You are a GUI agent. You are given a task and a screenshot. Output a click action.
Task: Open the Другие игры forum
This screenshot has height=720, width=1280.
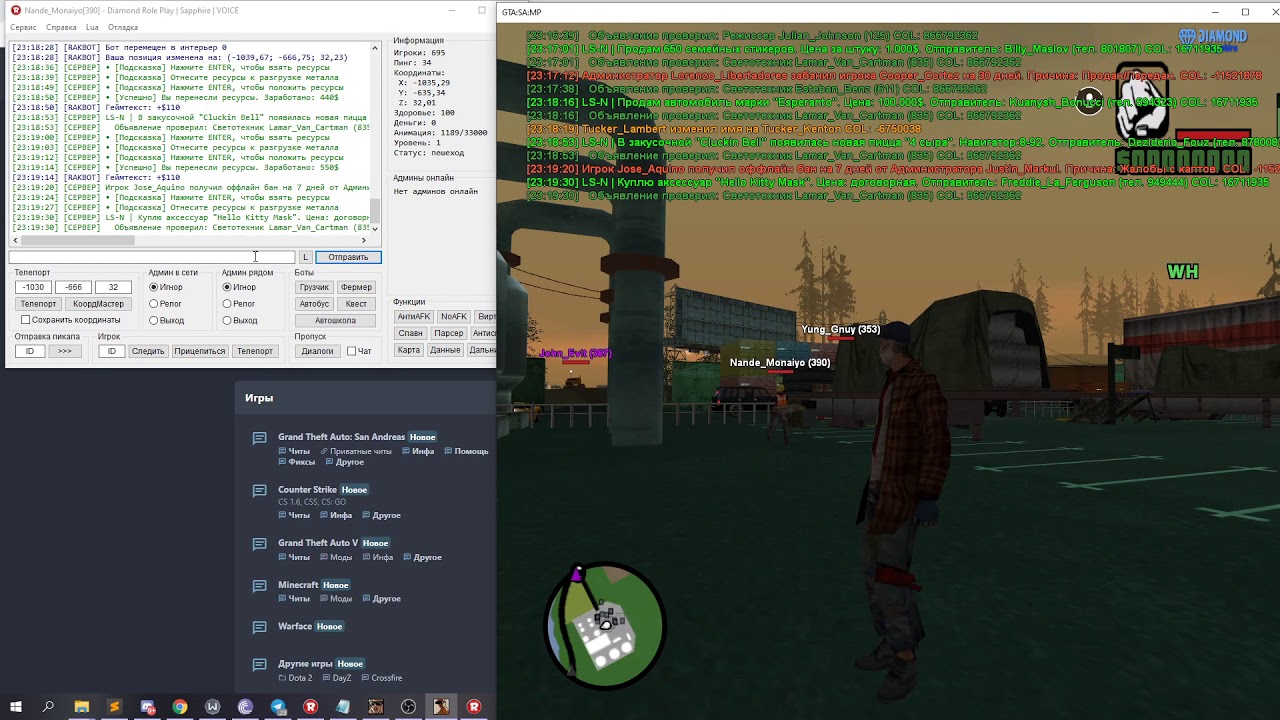click(x=305, y=664)
